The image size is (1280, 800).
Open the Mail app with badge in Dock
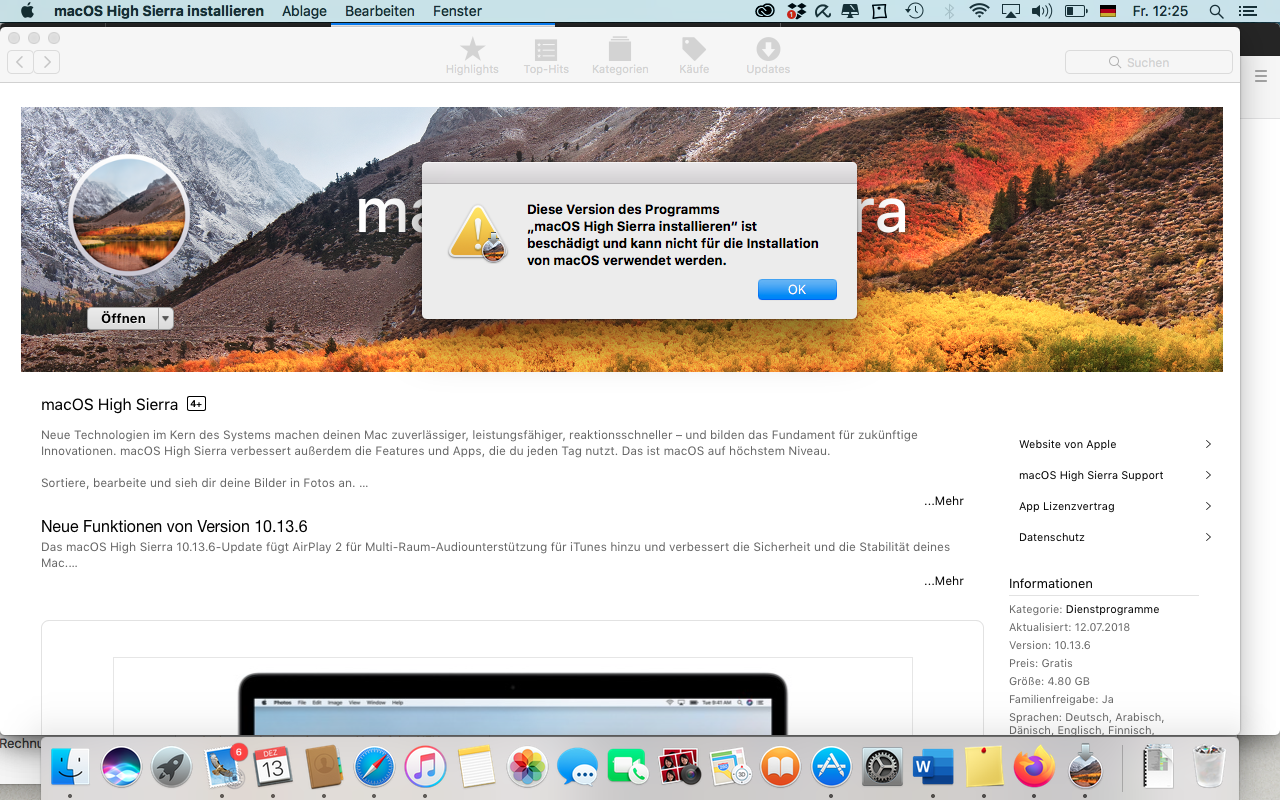[x=224, y=767]
